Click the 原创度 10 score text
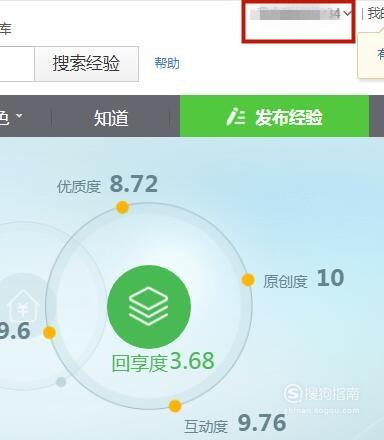The height and width of the screenshot is (440, 384). tap(303, 279)
